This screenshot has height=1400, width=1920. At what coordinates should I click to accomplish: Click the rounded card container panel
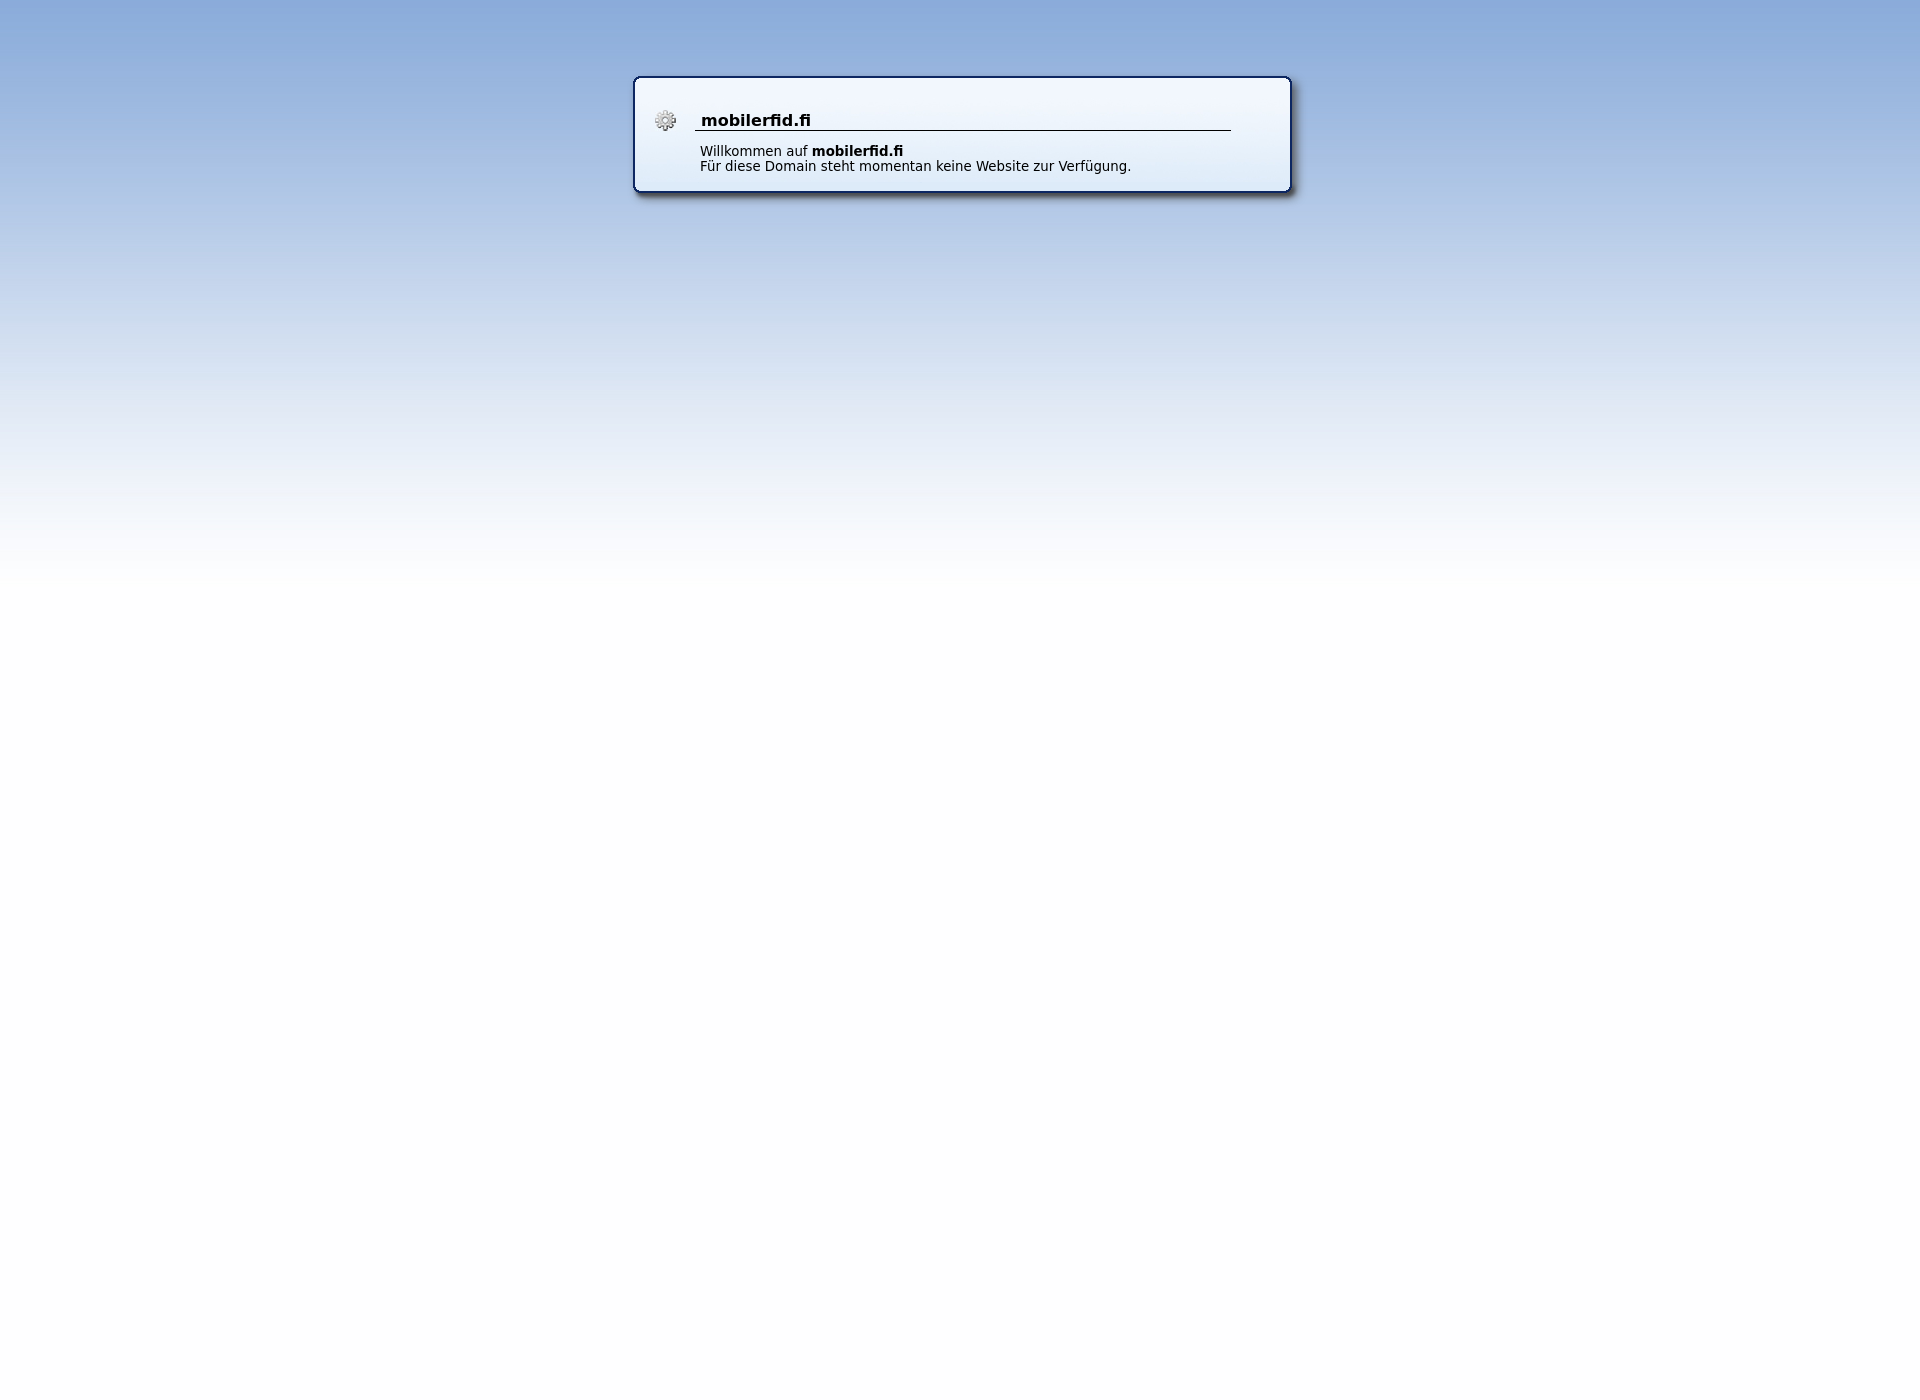tap(959, 134)
